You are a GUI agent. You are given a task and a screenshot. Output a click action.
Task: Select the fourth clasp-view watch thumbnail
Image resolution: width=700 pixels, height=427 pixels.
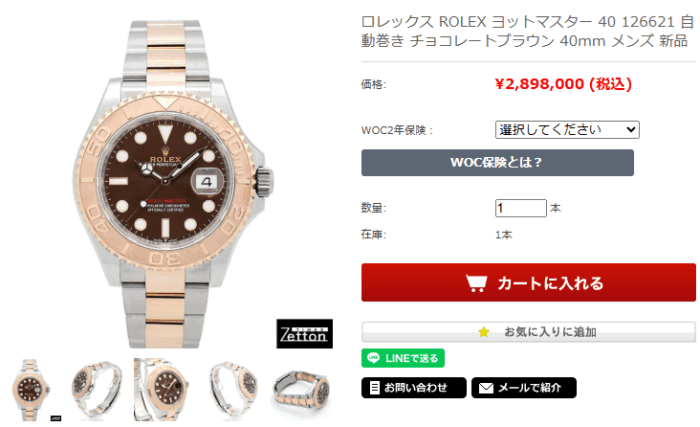tap(233, 389)
